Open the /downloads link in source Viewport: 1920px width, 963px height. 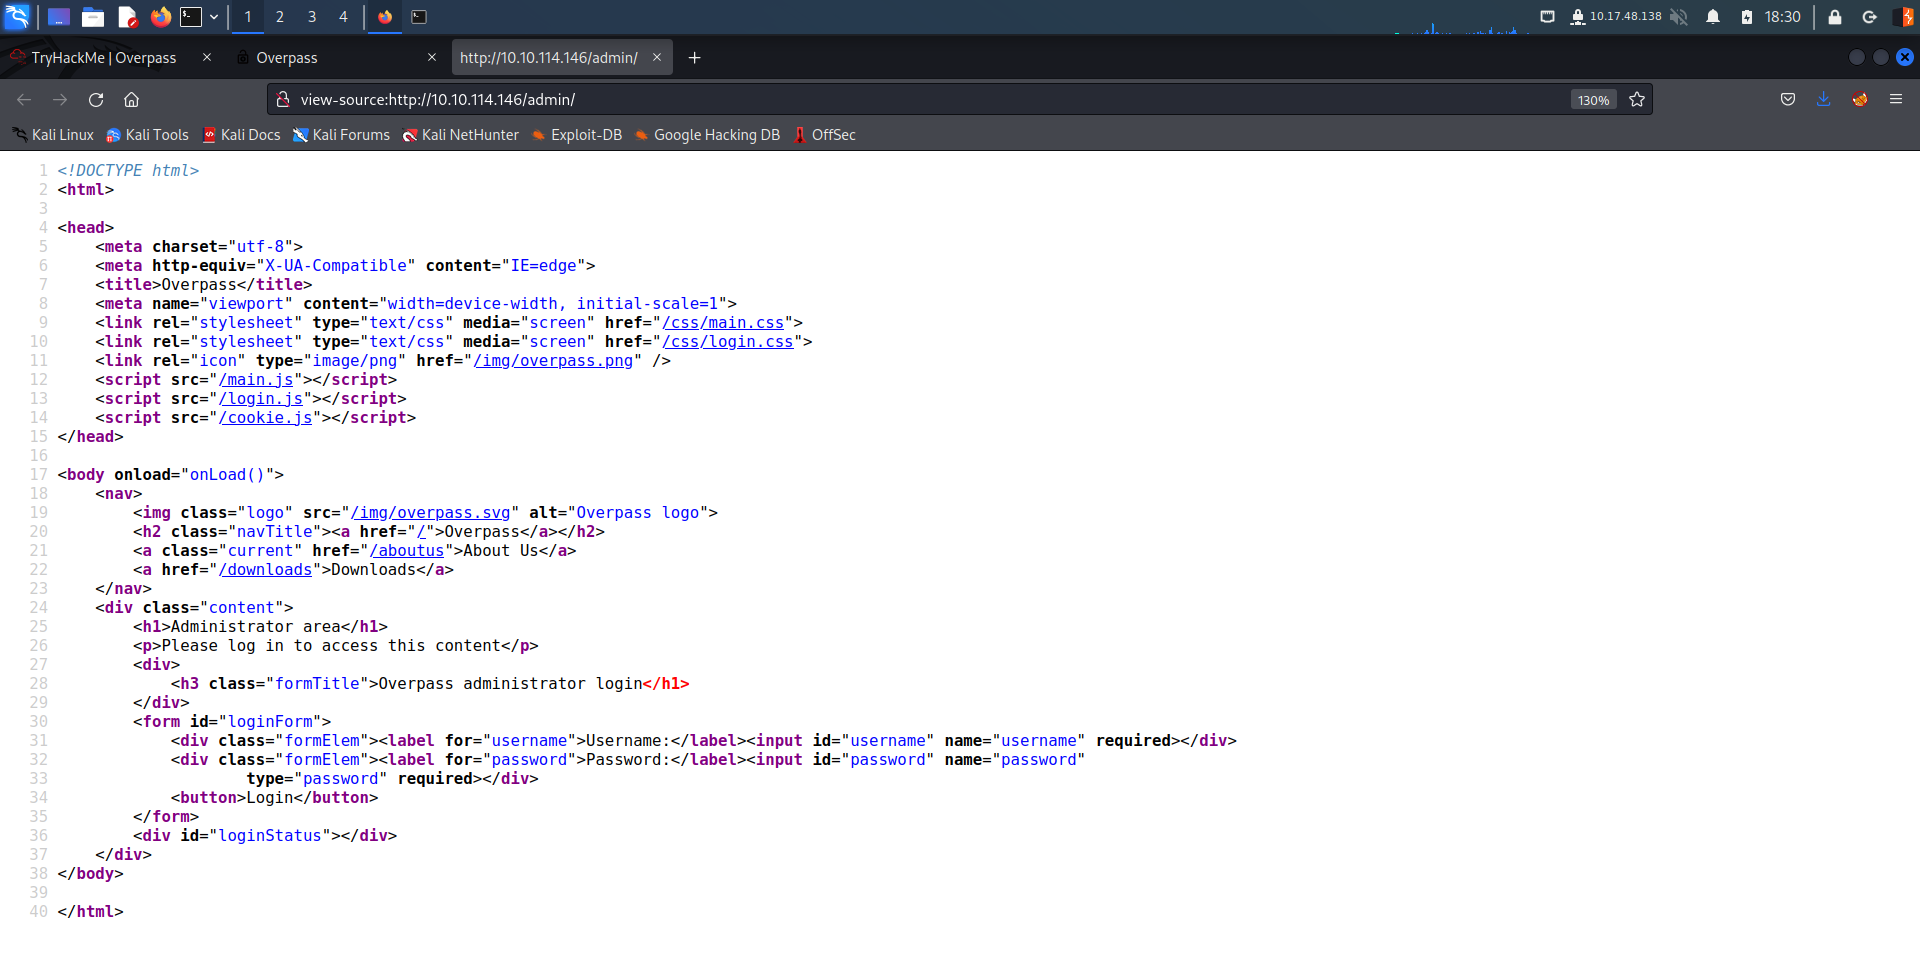click(265, 569)
